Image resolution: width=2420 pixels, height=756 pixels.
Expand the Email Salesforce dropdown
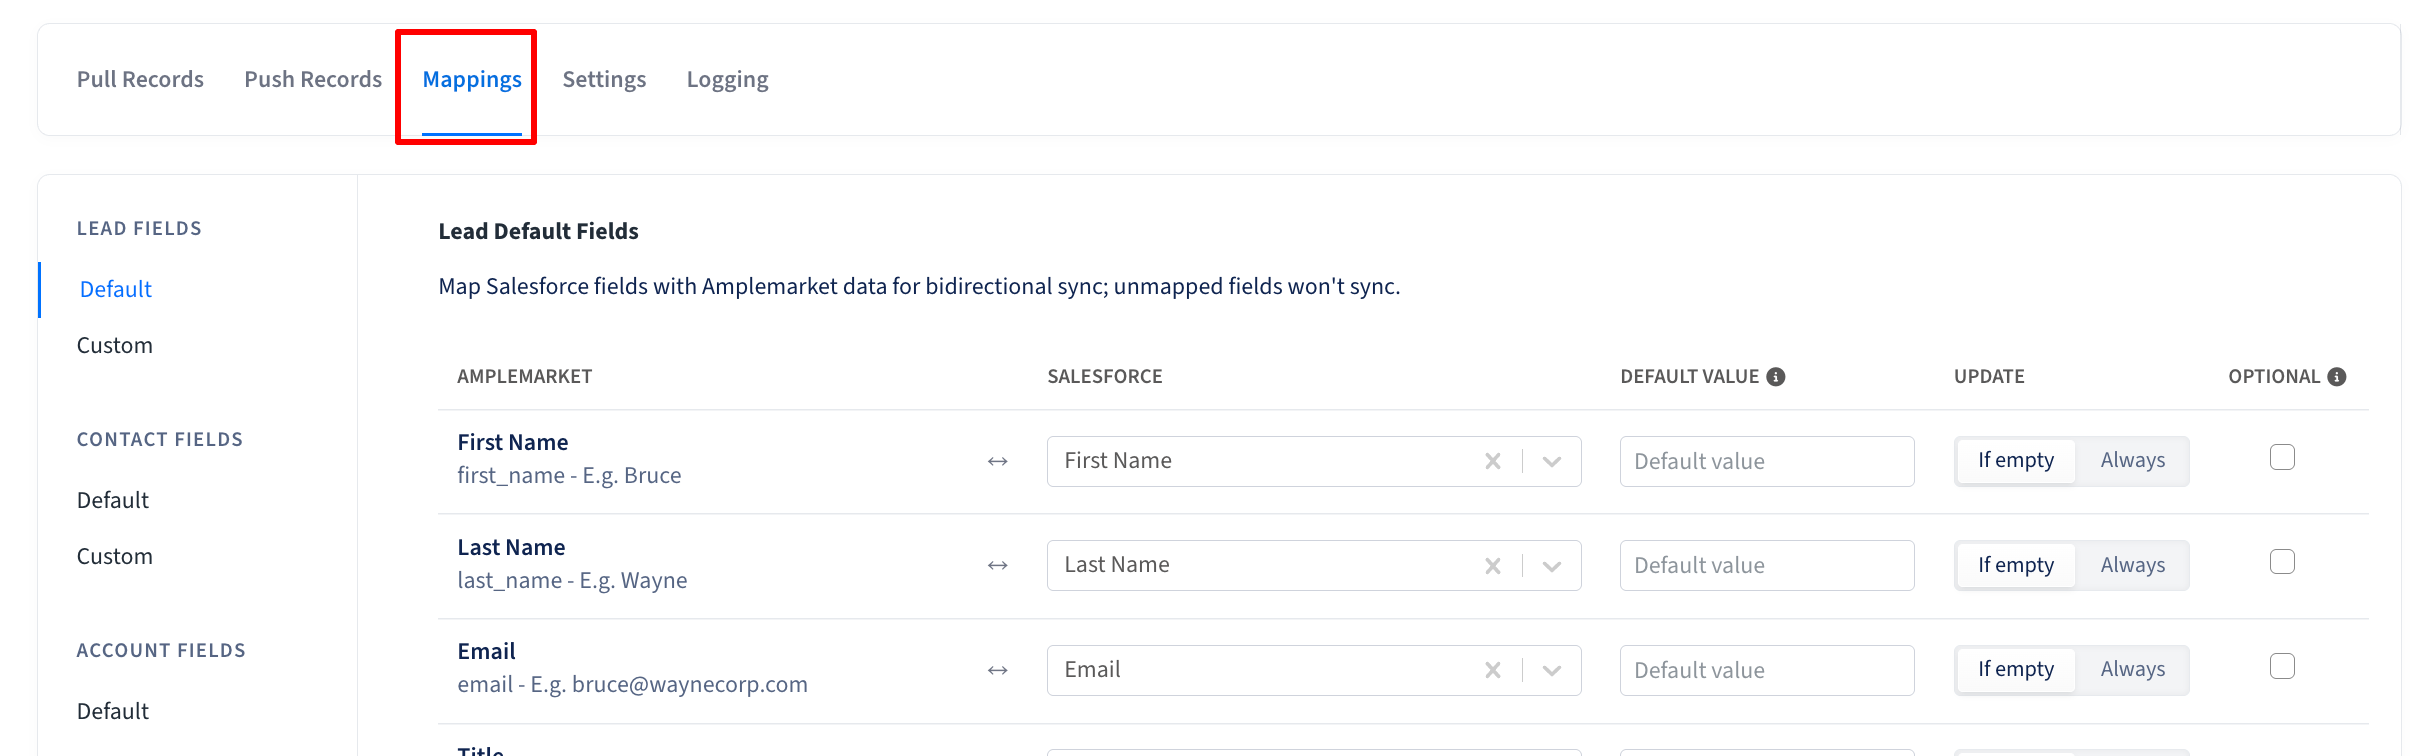pos(1552,670)
